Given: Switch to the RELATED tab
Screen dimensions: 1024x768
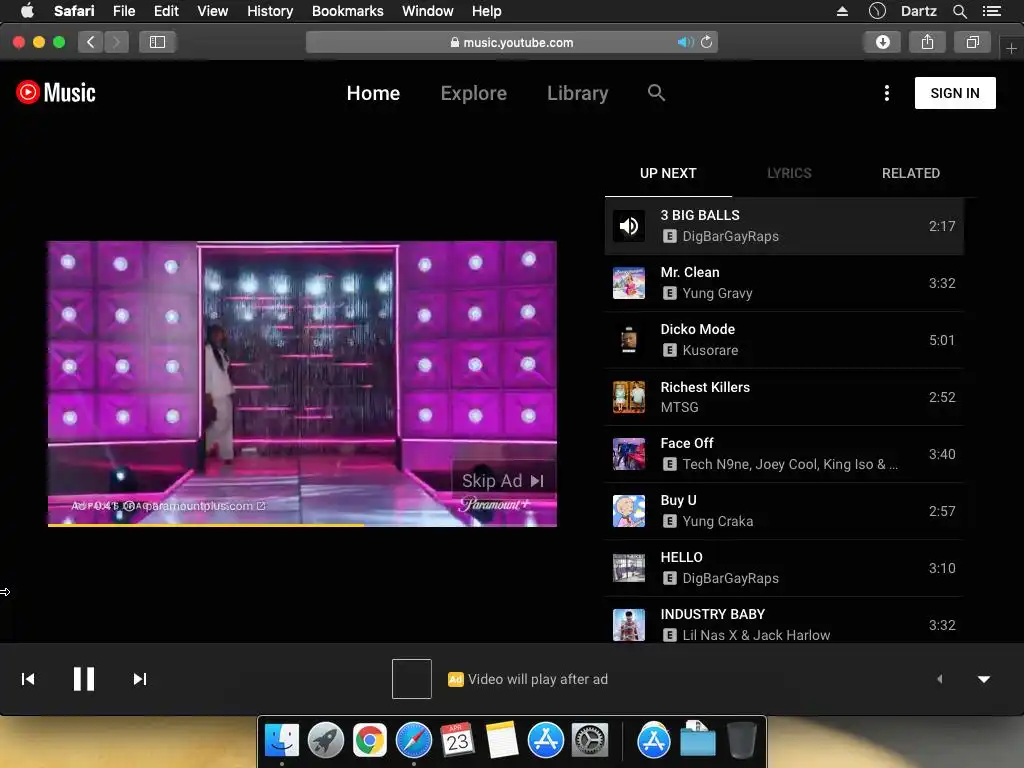Looking at the screenshot, I should 910,173.
